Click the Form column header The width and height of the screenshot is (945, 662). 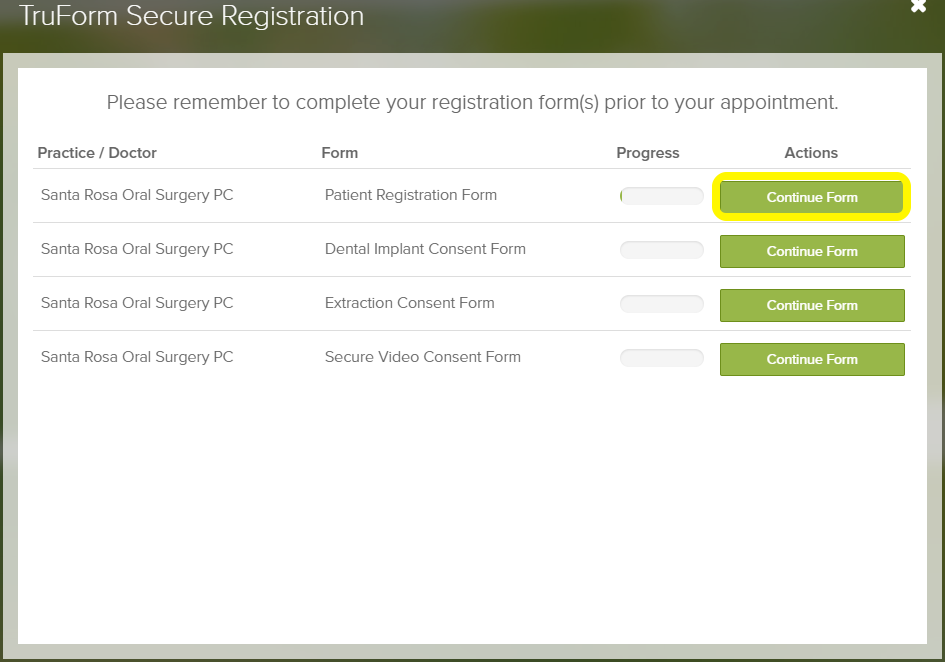(x=339, y=153)
